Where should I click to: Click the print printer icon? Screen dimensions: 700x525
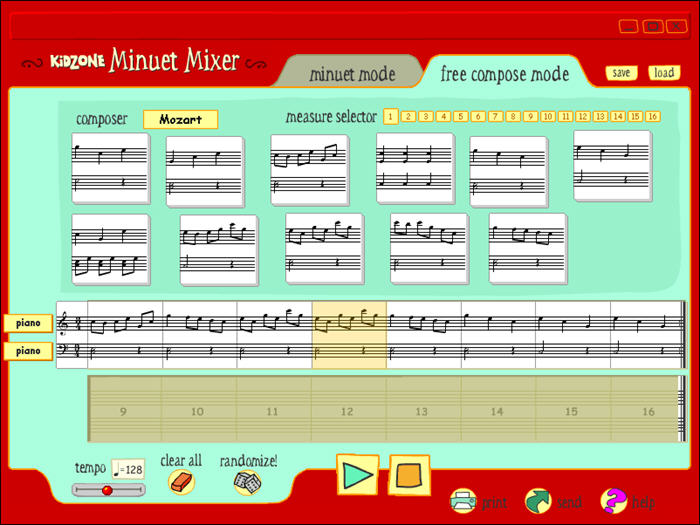click(x=463, y=501)
